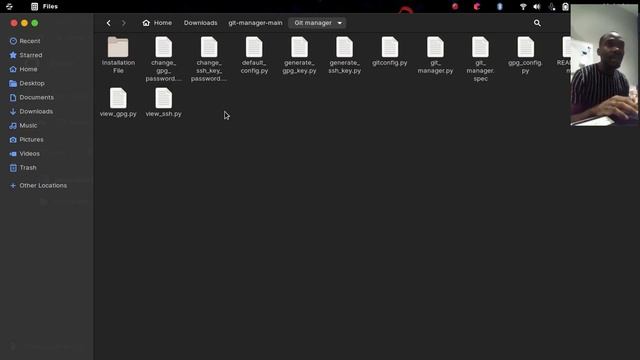640x360 pixels.
Task: Click Home in the path bar
Action: point(157,23)
